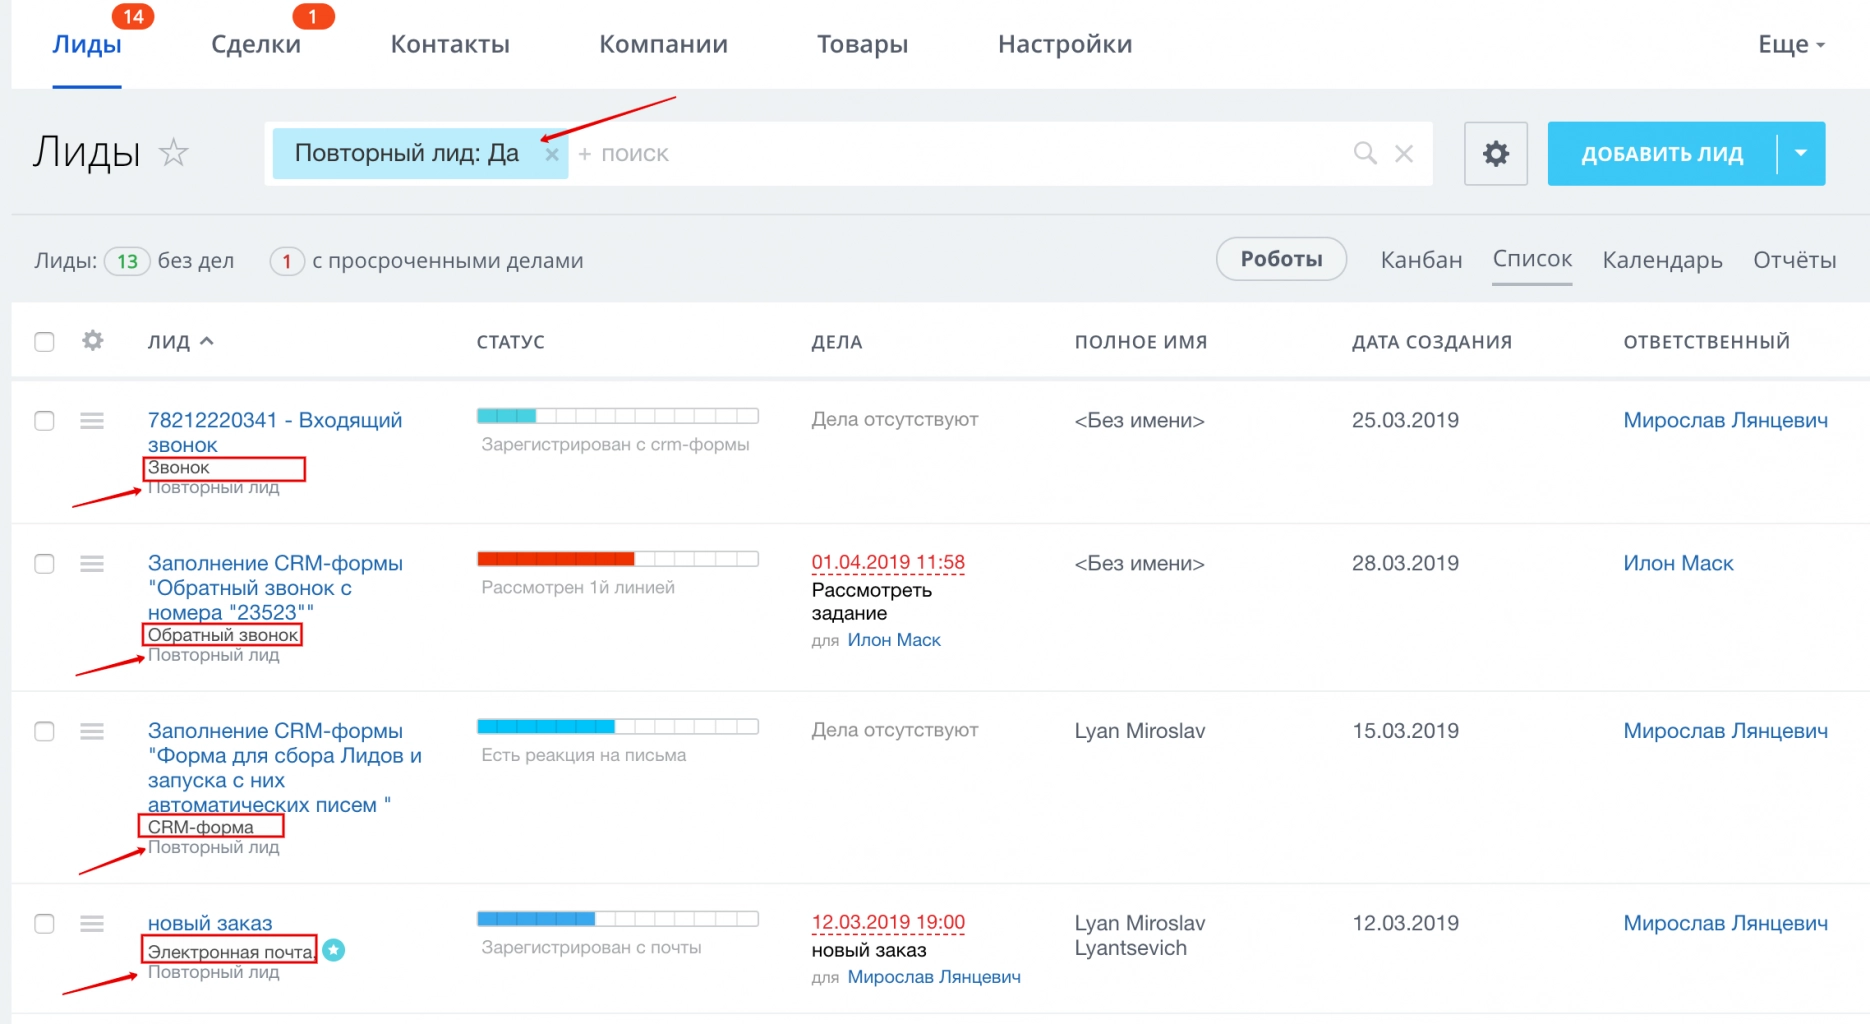Open responsible user Илон Маск link
Screen dimensions: 1870x1024
click(x=1677, y=563)
